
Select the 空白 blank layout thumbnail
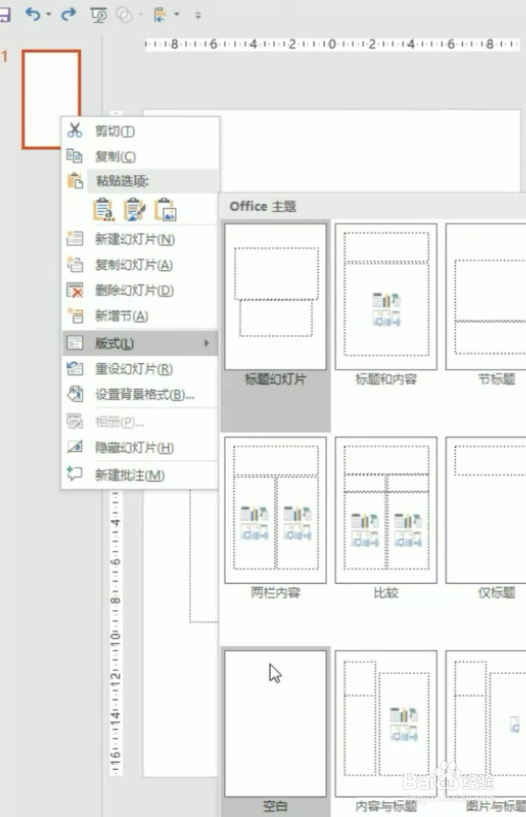(x=275, y=723)
